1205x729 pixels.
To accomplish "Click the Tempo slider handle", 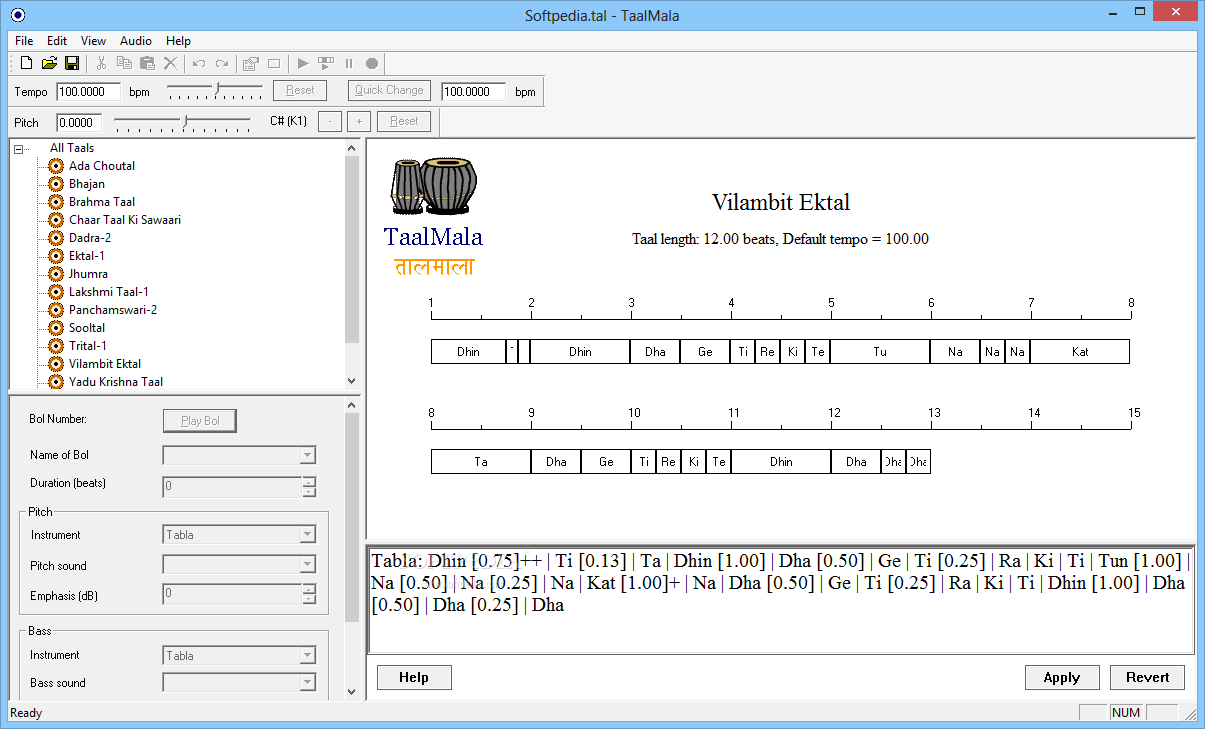I will 218,89.
